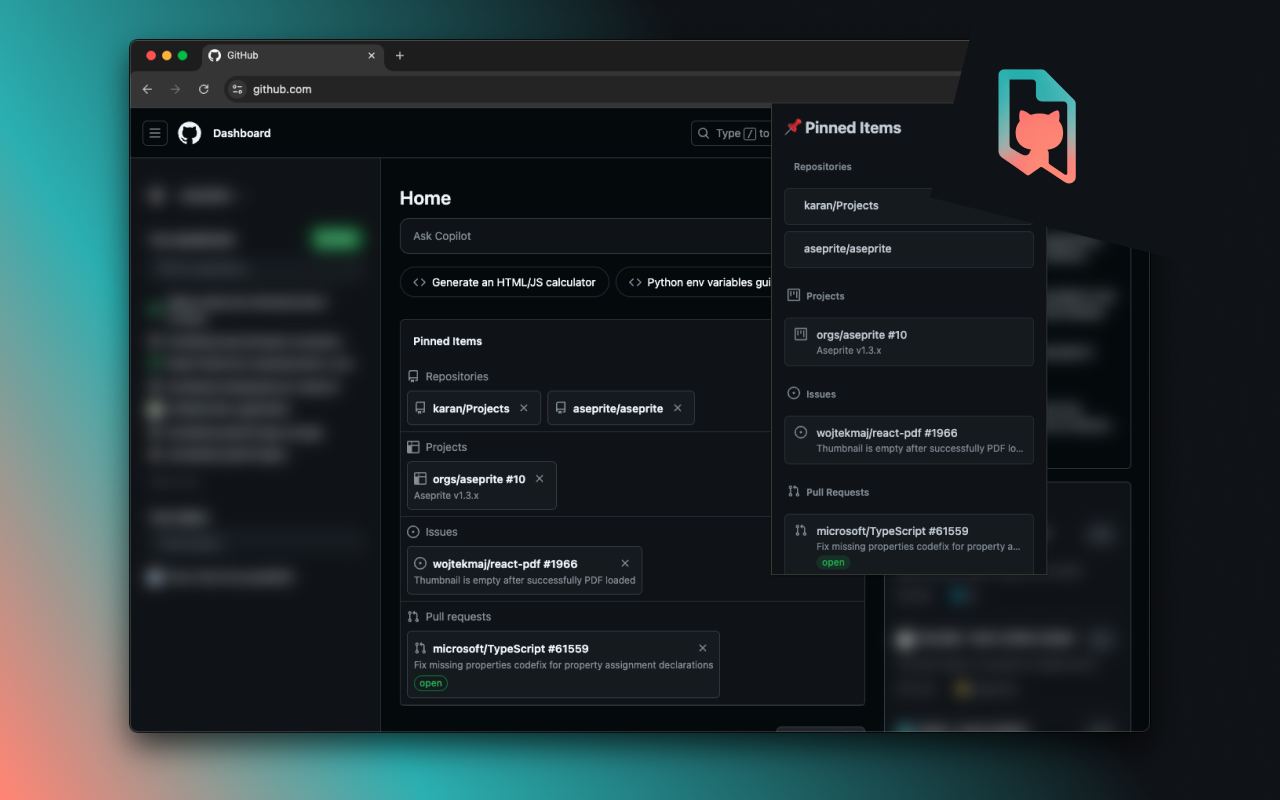Click Issues section icon in popup panel

pos(794,393)
